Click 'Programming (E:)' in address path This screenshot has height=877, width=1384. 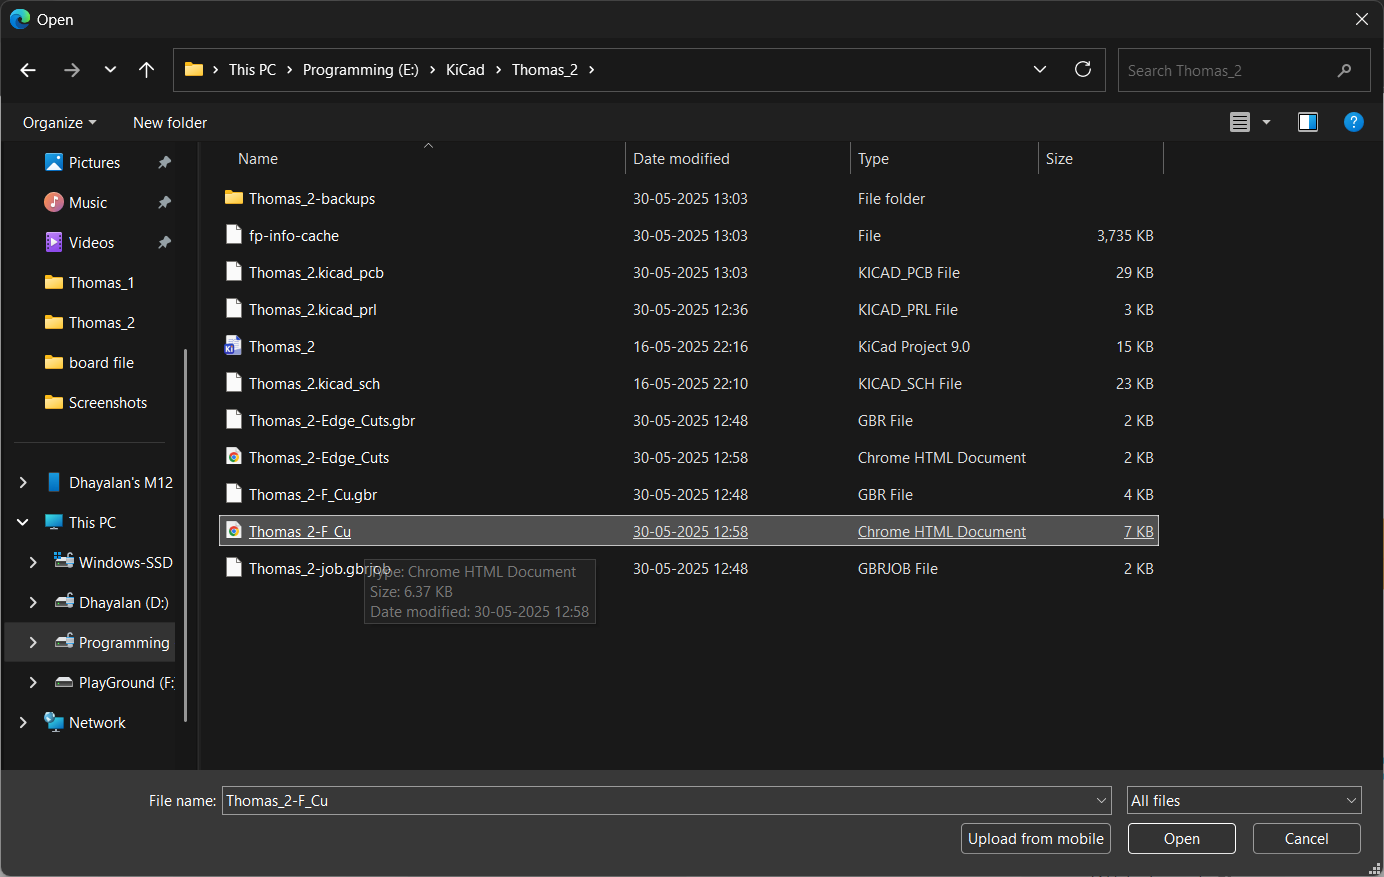(361, 69)
